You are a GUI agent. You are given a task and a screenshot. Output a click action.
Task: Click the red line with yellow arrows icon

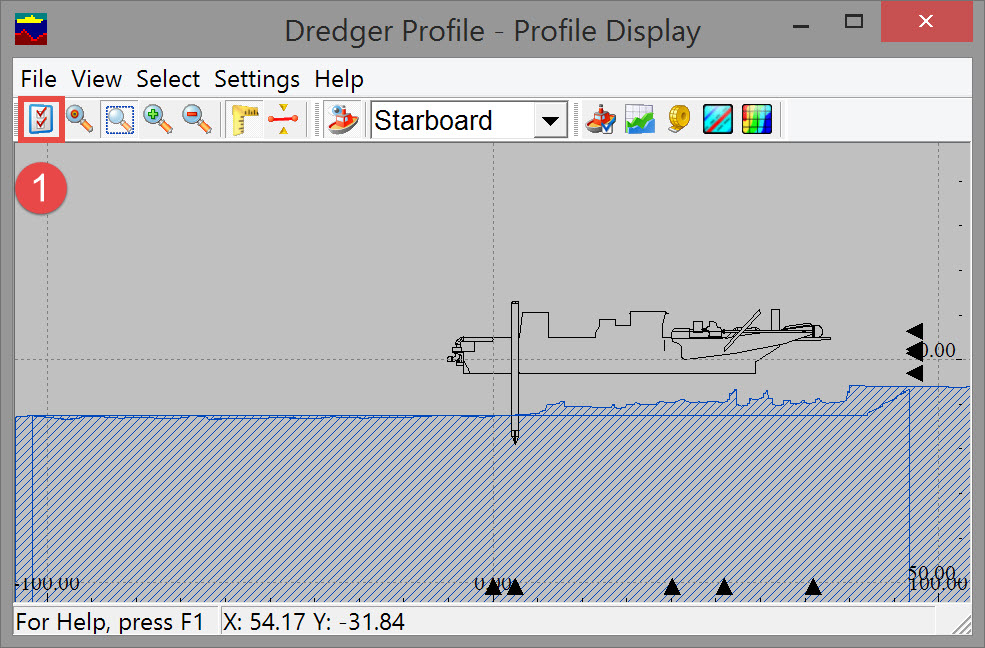tap(283, 119)
